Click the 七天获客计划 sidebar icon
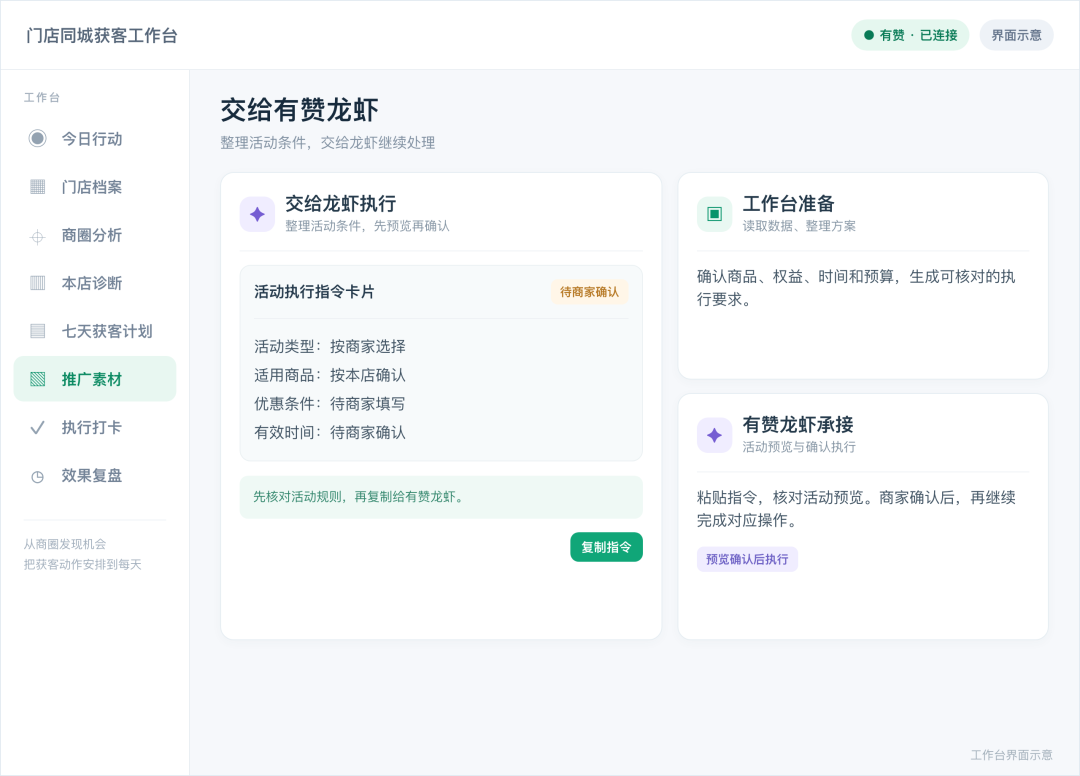1080x776 pixels. [38, 331]
